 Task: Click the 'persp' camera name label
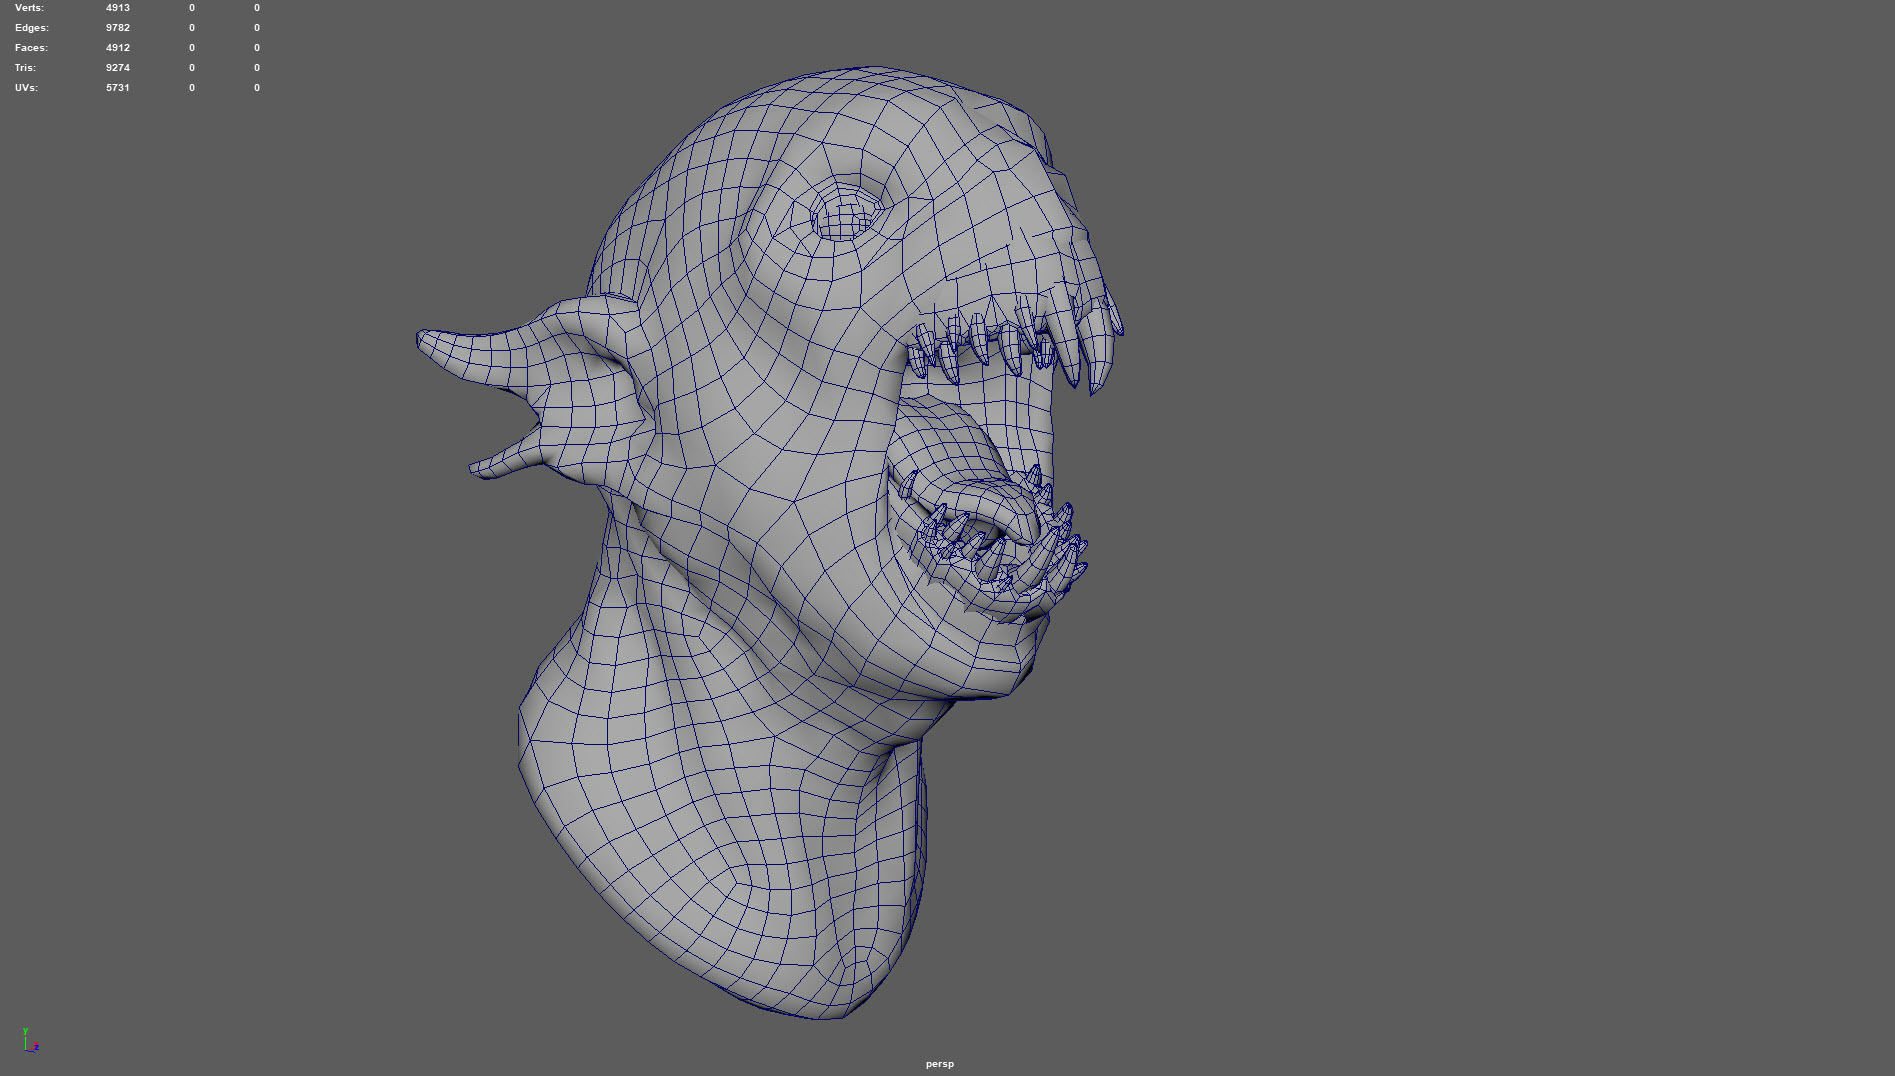940,1064
